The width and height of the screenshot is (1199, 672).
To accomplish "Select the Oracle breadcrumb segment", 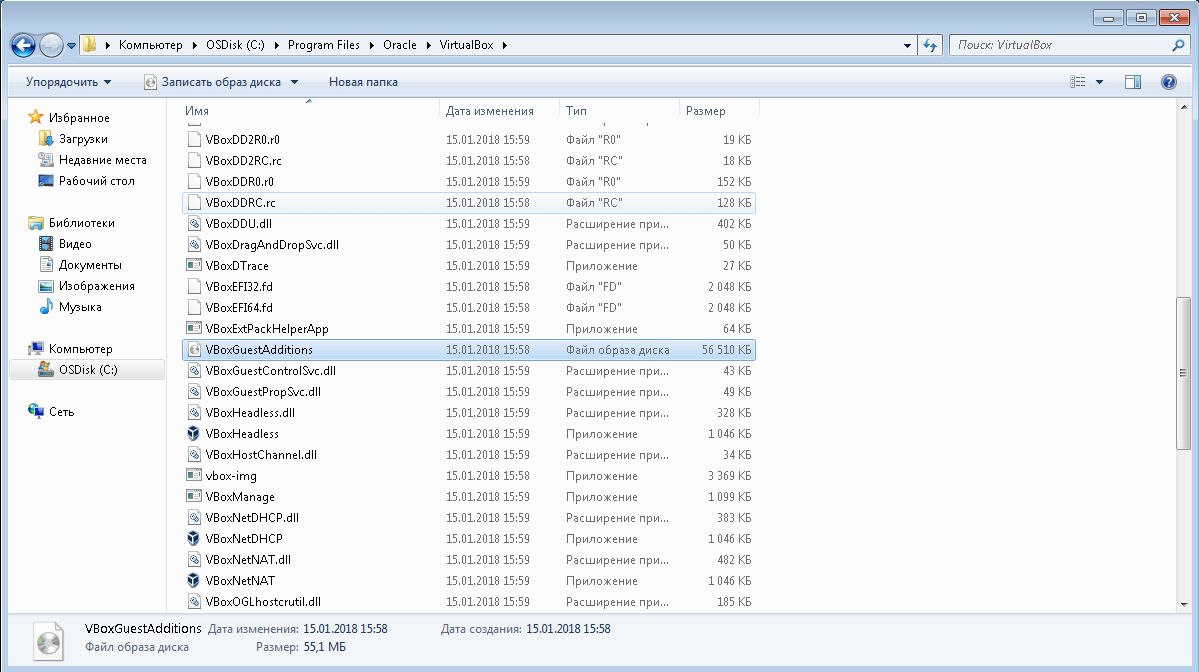I will point(400,45).
